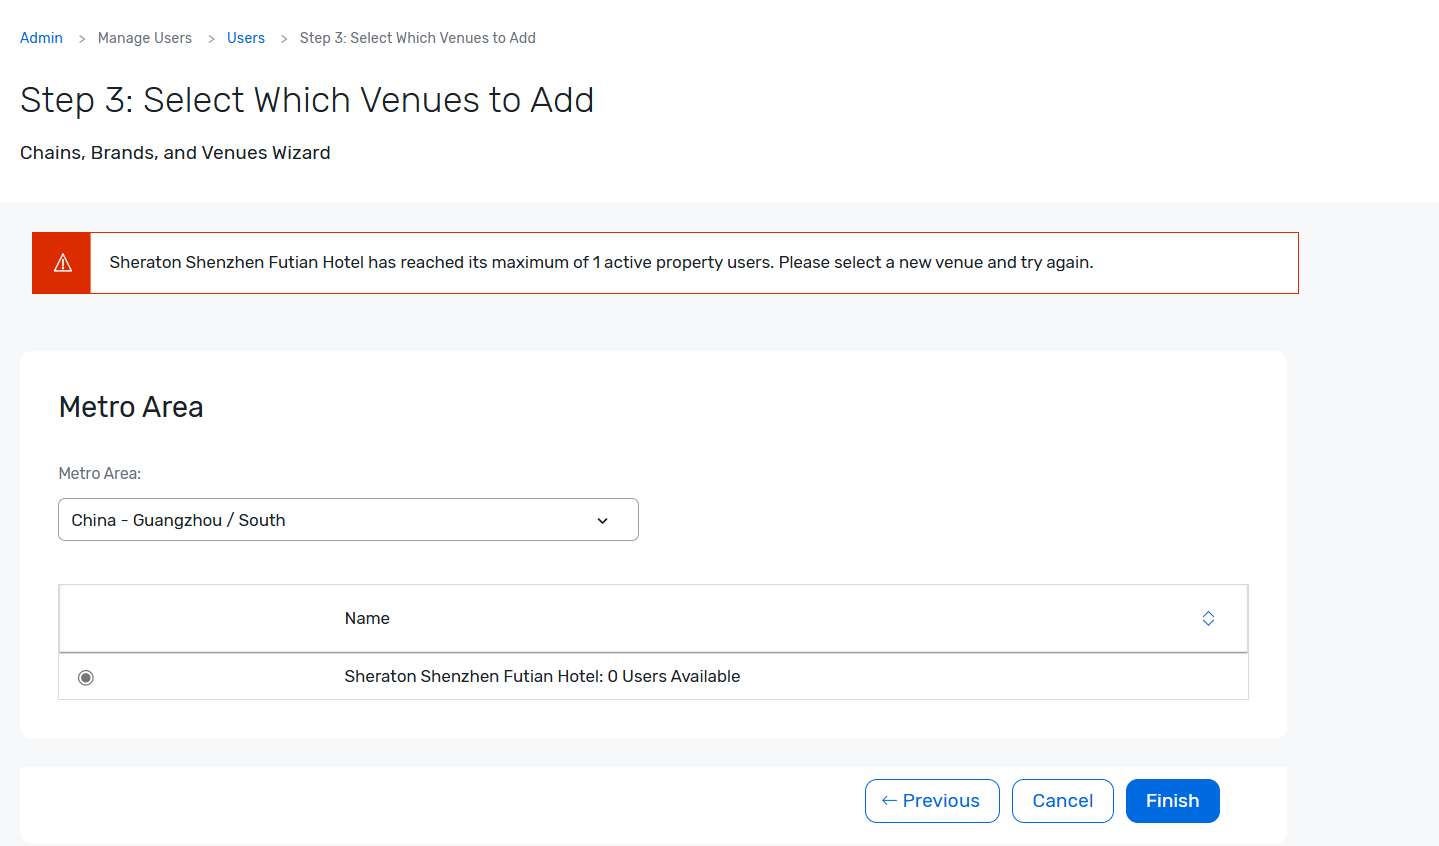
Task: Click the Metro Area section heading
Action: pos(131,407)
